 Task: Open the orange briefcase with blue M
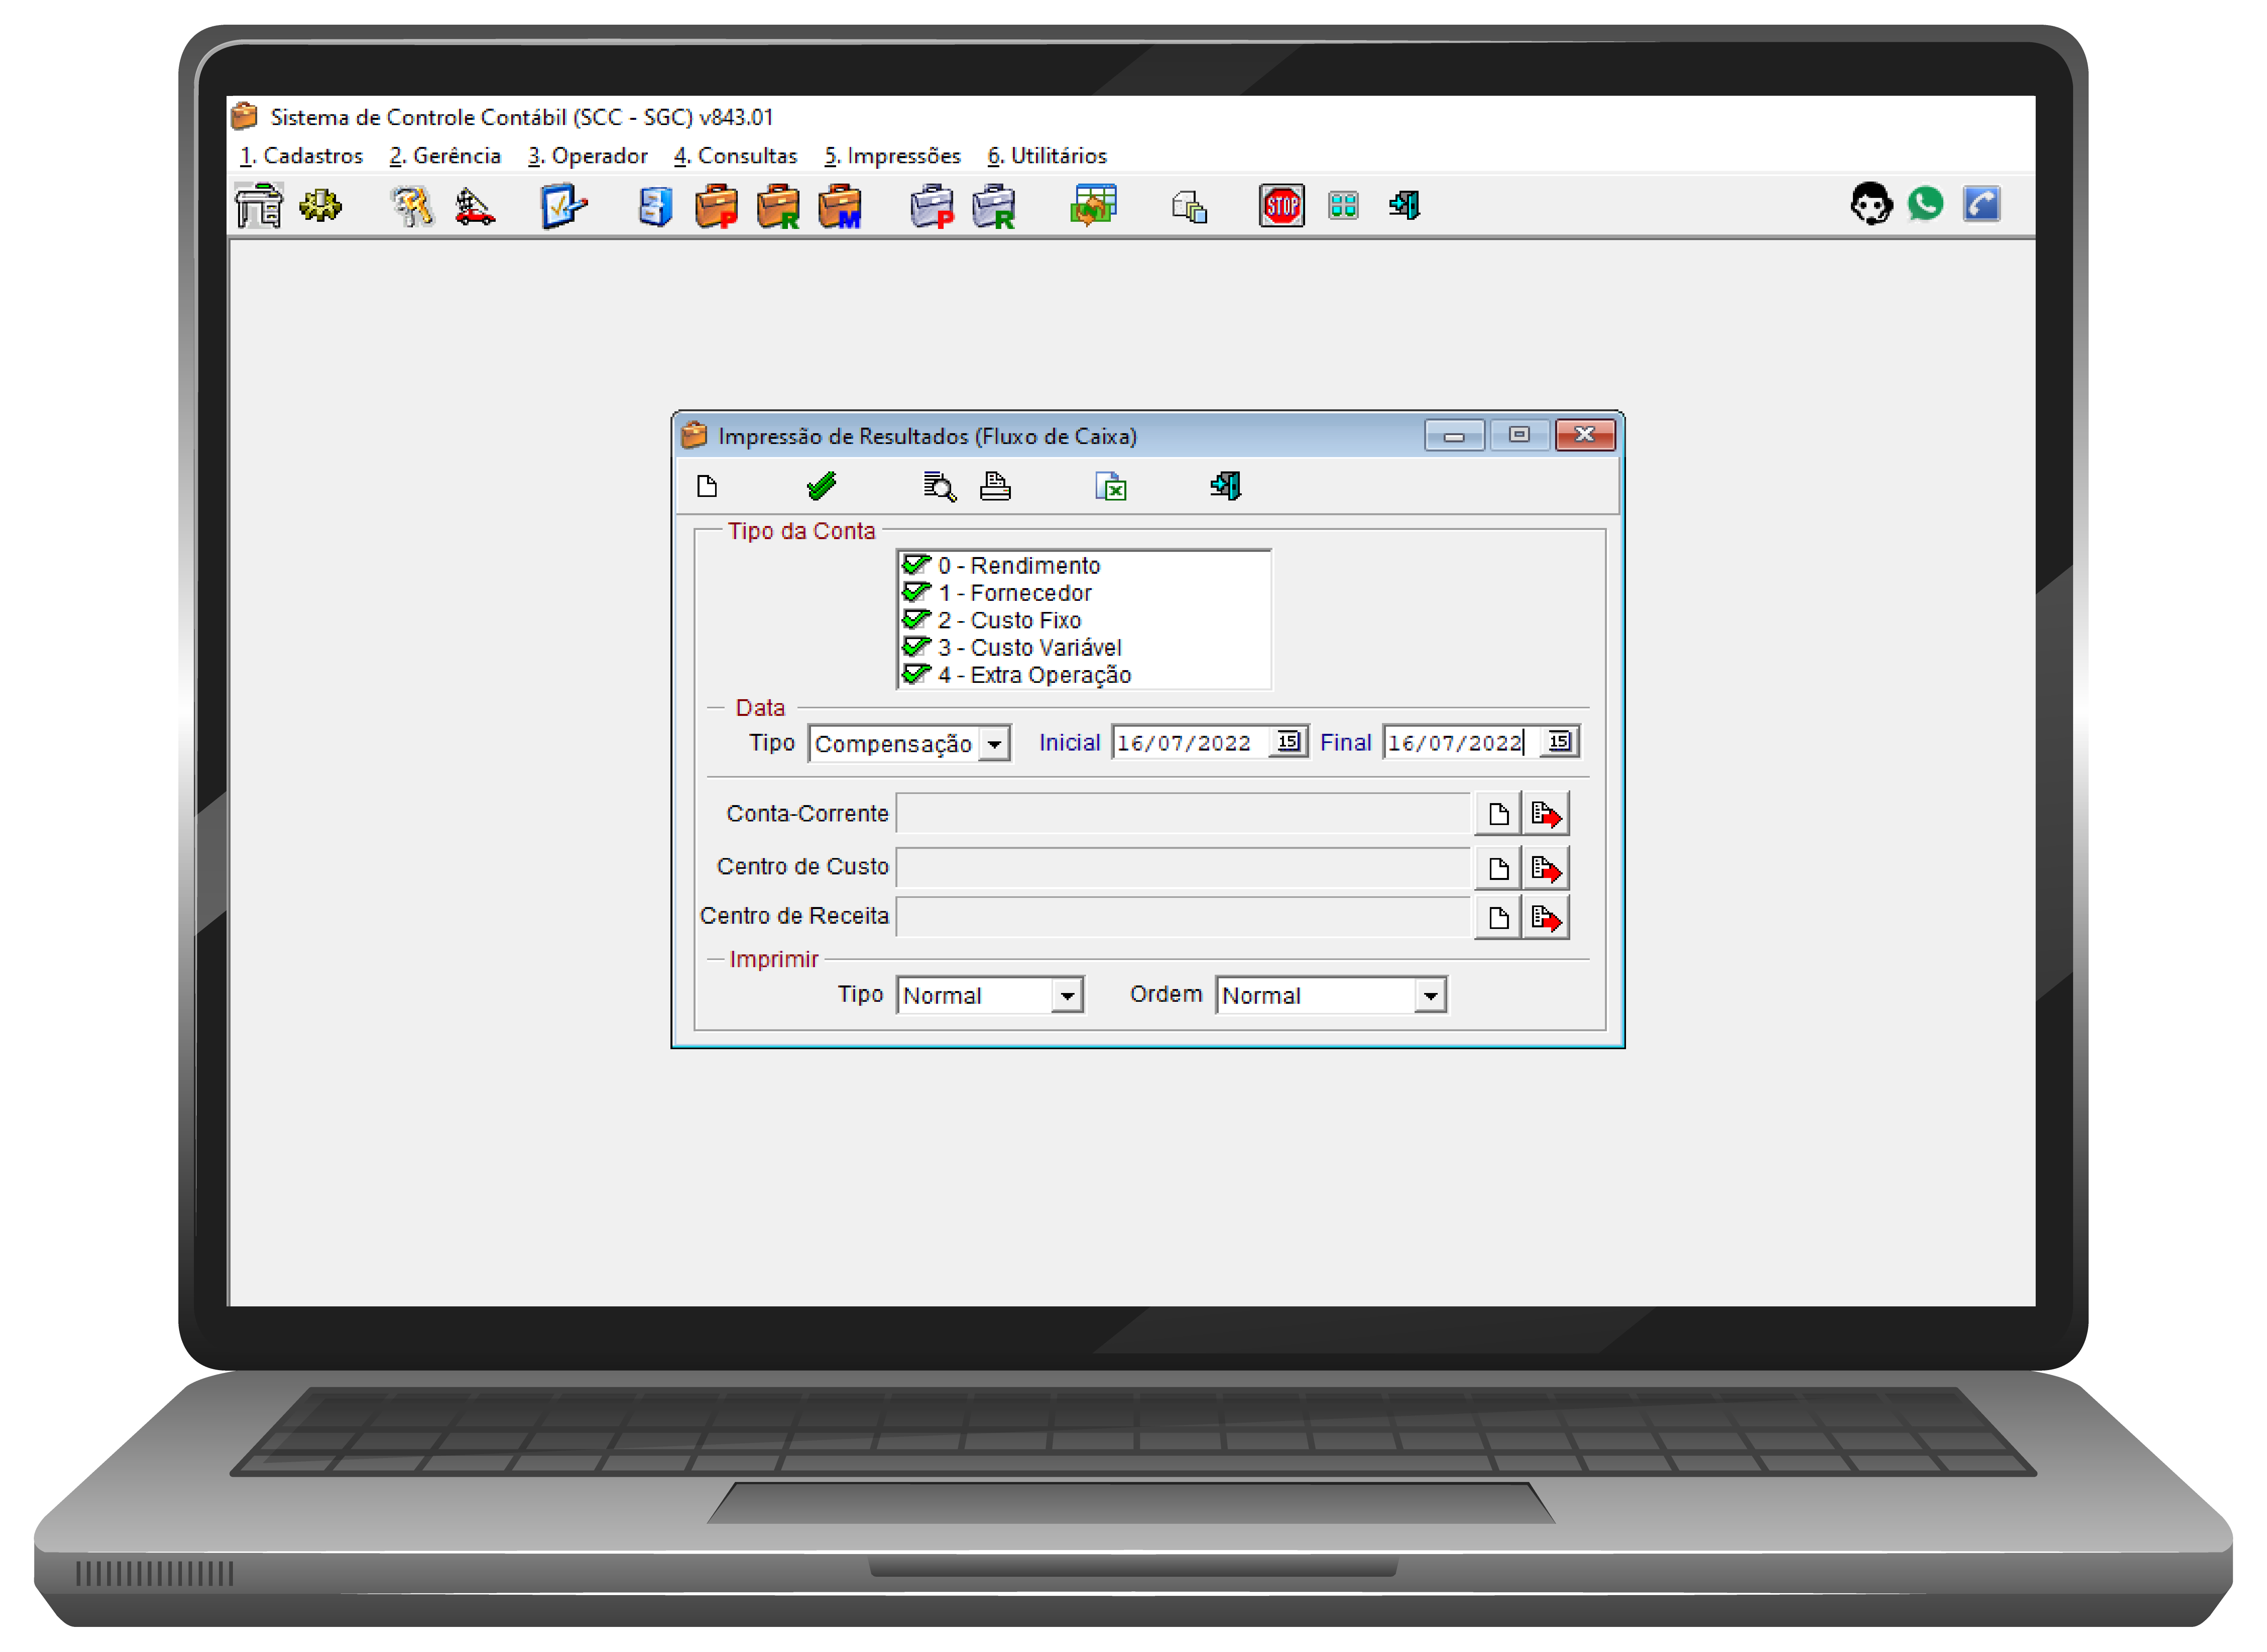coord(840,206)
